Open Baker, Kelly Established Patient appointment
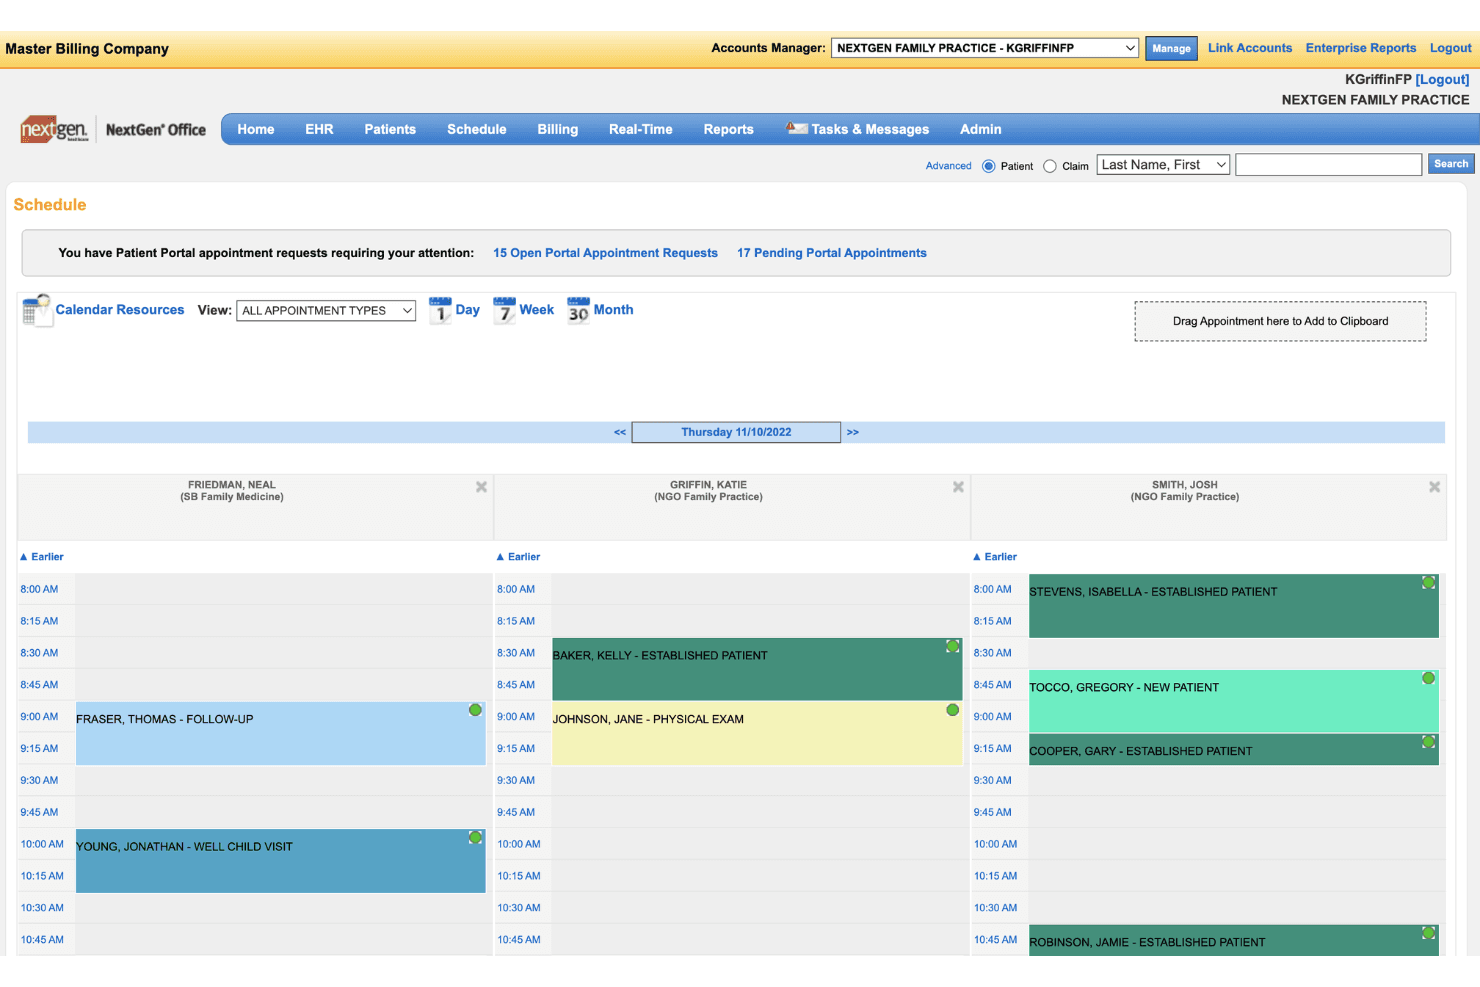 tap(757, 669)
